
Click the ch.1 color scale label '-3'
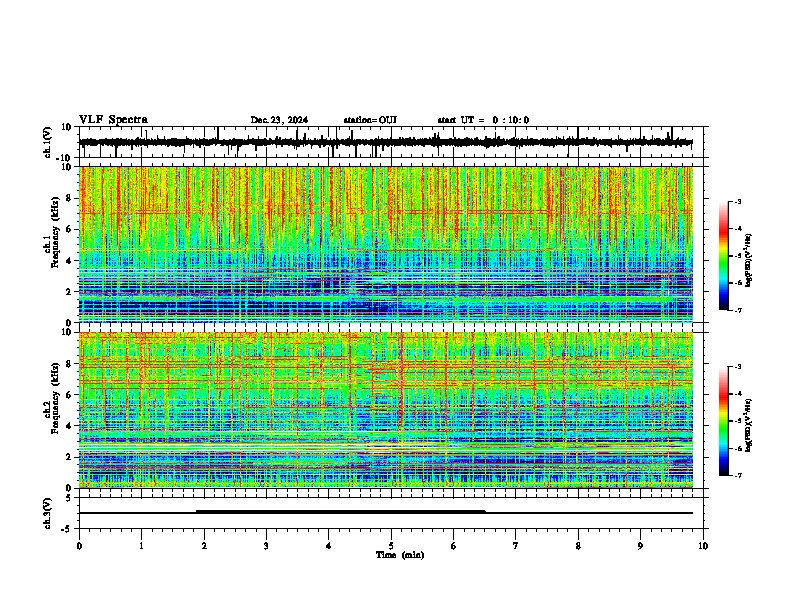pyautogui.click(x=737, y=202)
